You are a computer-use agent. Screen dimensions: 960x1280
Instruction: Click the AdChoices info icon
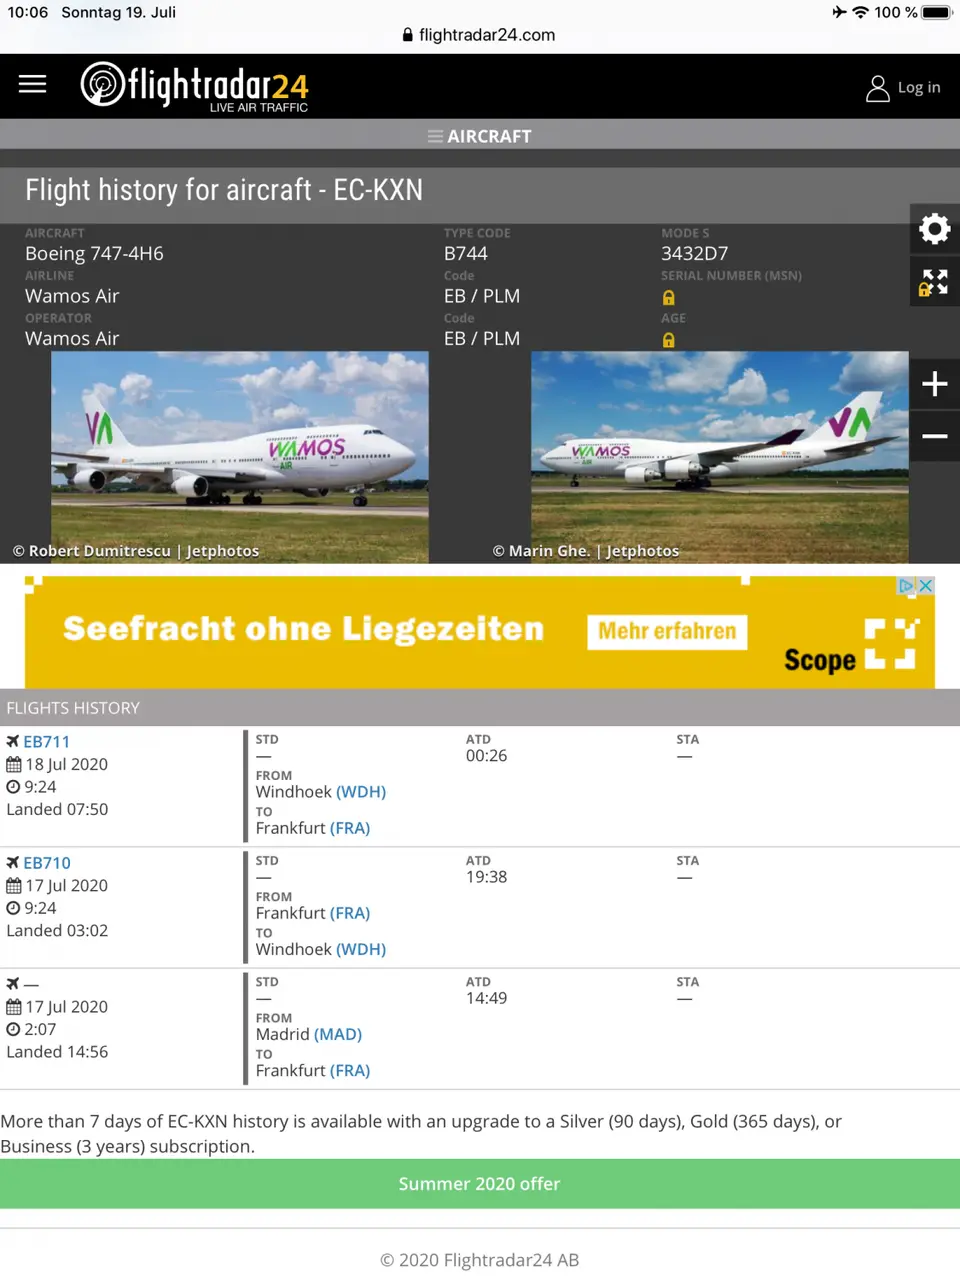tap(906, 586)
